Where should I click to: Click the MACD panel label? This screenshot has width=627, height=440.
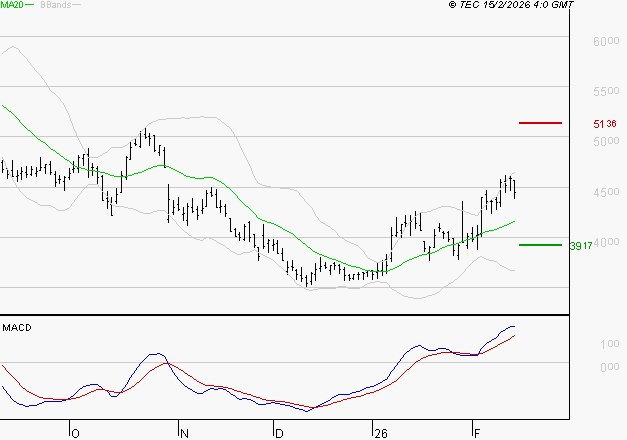[17, 328]
